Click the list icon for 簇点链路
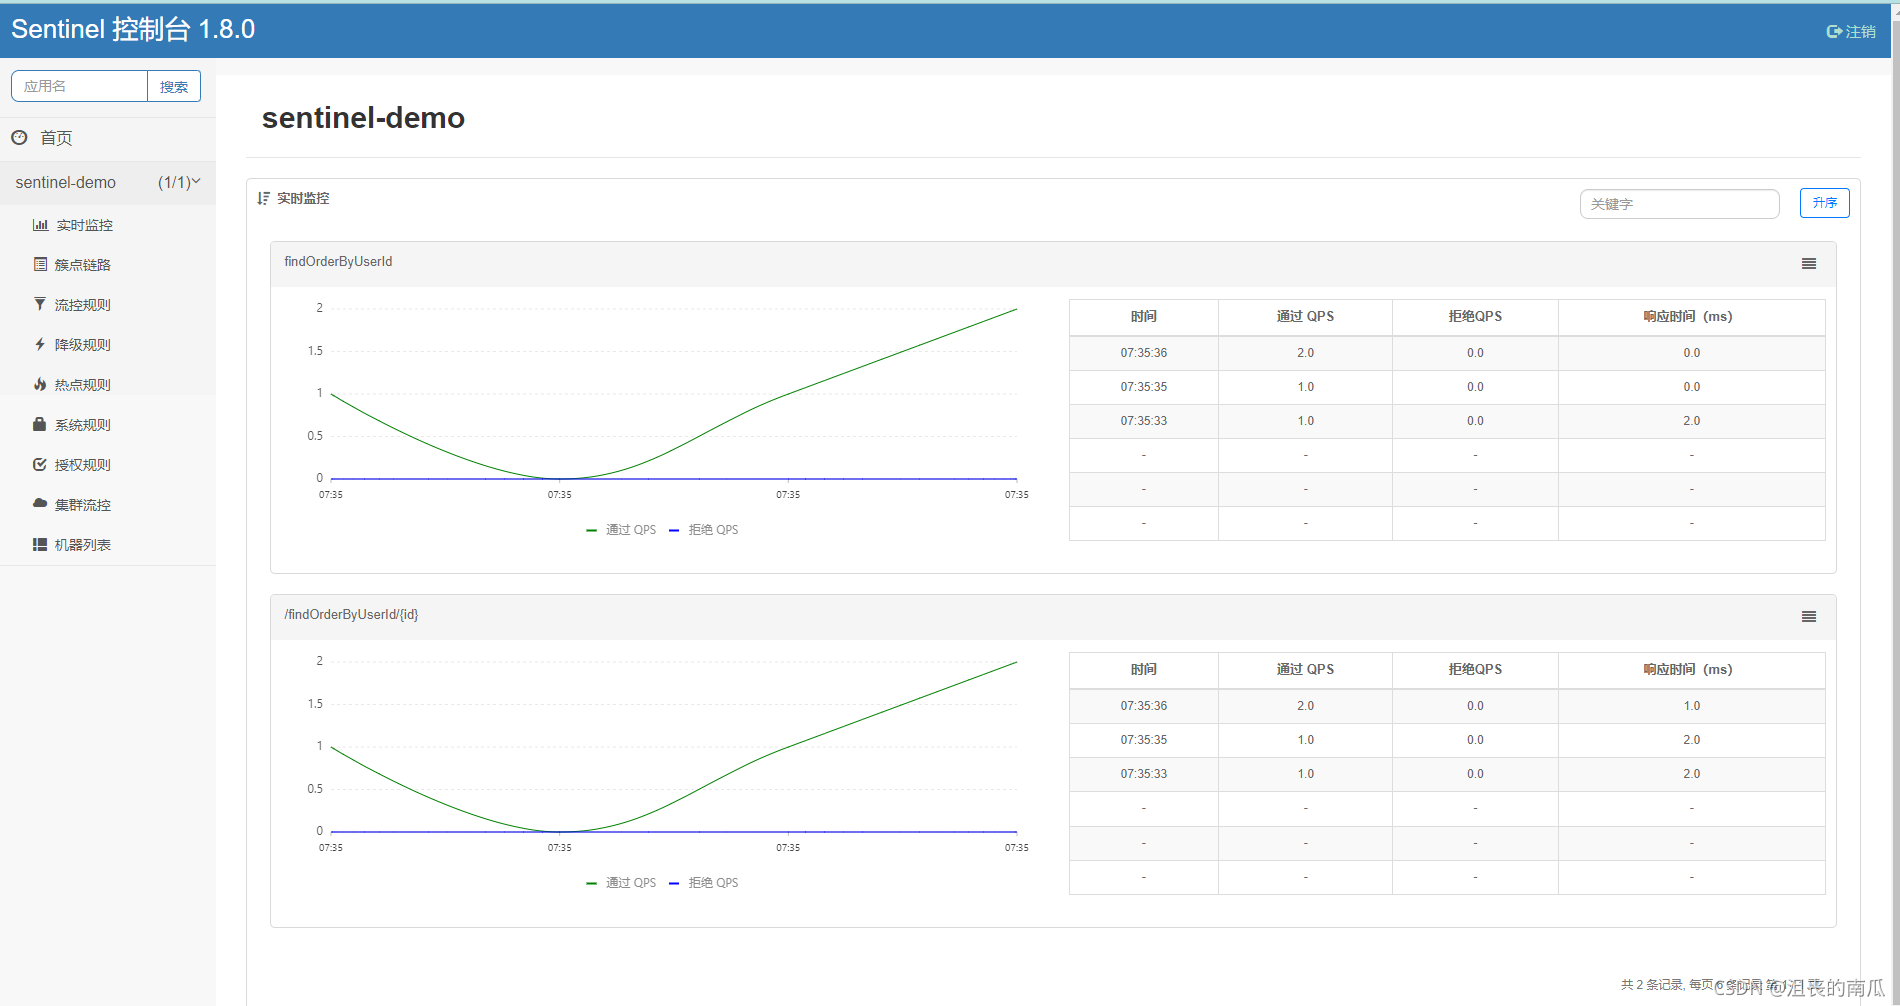 [40, 265]
